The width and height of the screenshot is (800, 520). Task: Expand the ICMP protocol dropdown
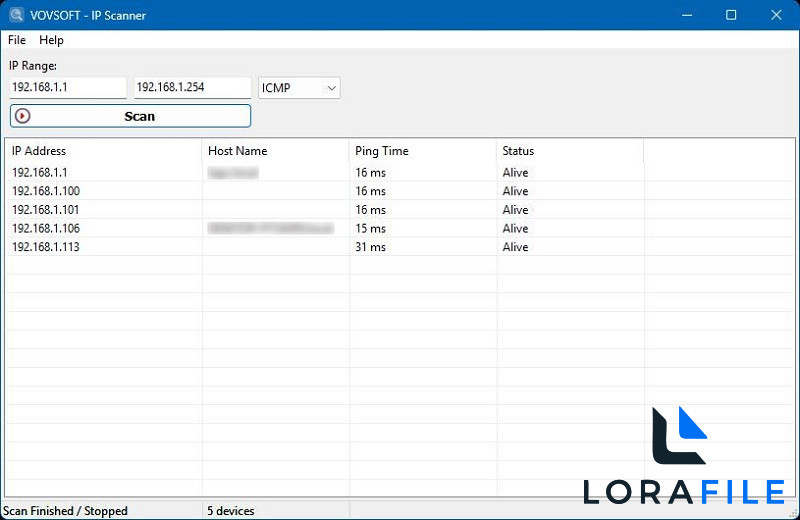pos(299,88)
